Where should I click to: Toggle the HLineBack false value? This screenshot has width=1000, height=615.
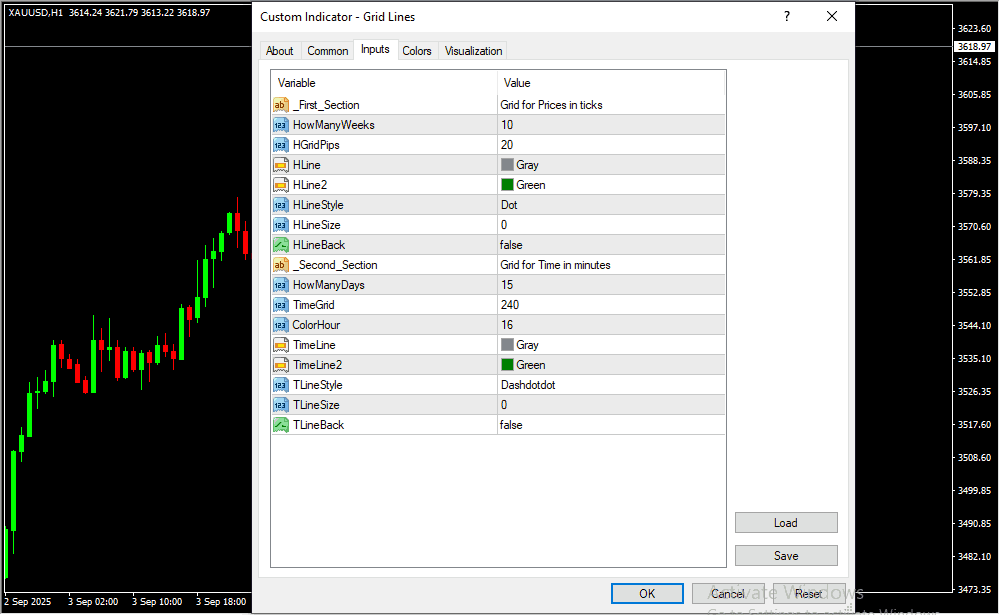click(x=511, y=245)
